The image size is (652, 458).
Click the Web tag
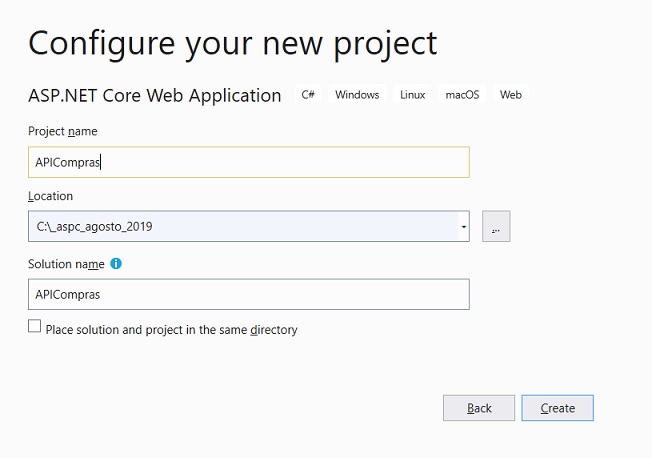click(x=511, y=95)
